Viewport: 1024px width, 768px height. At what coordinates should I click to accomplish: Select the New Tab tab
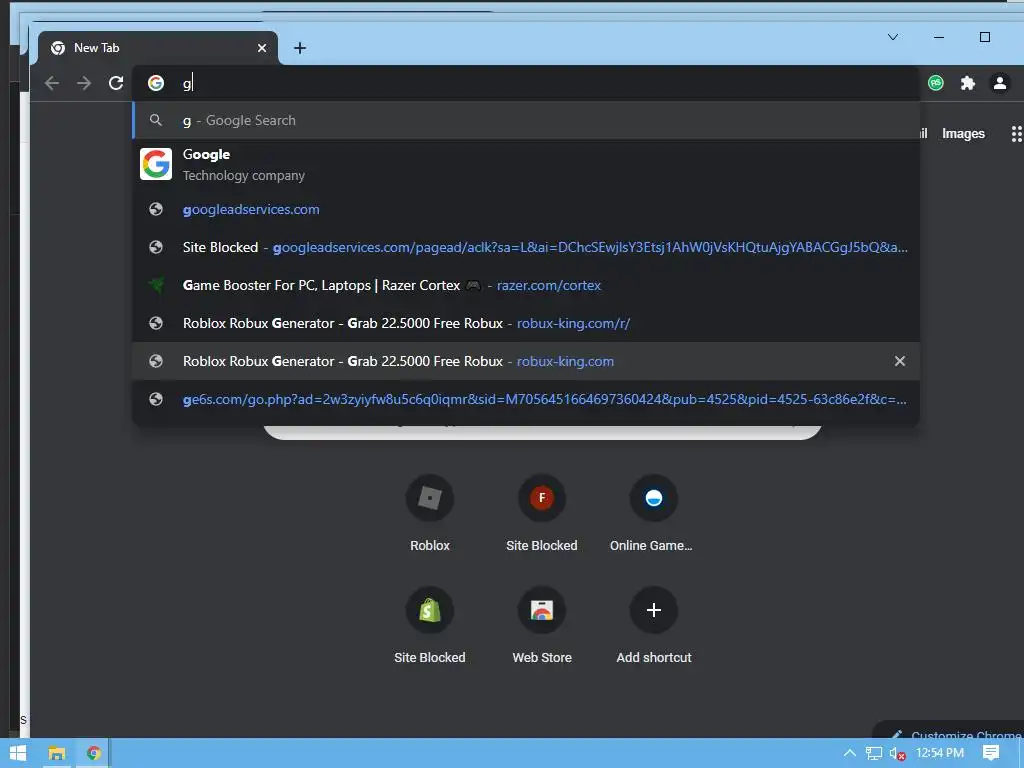click(x=158, y=48)
